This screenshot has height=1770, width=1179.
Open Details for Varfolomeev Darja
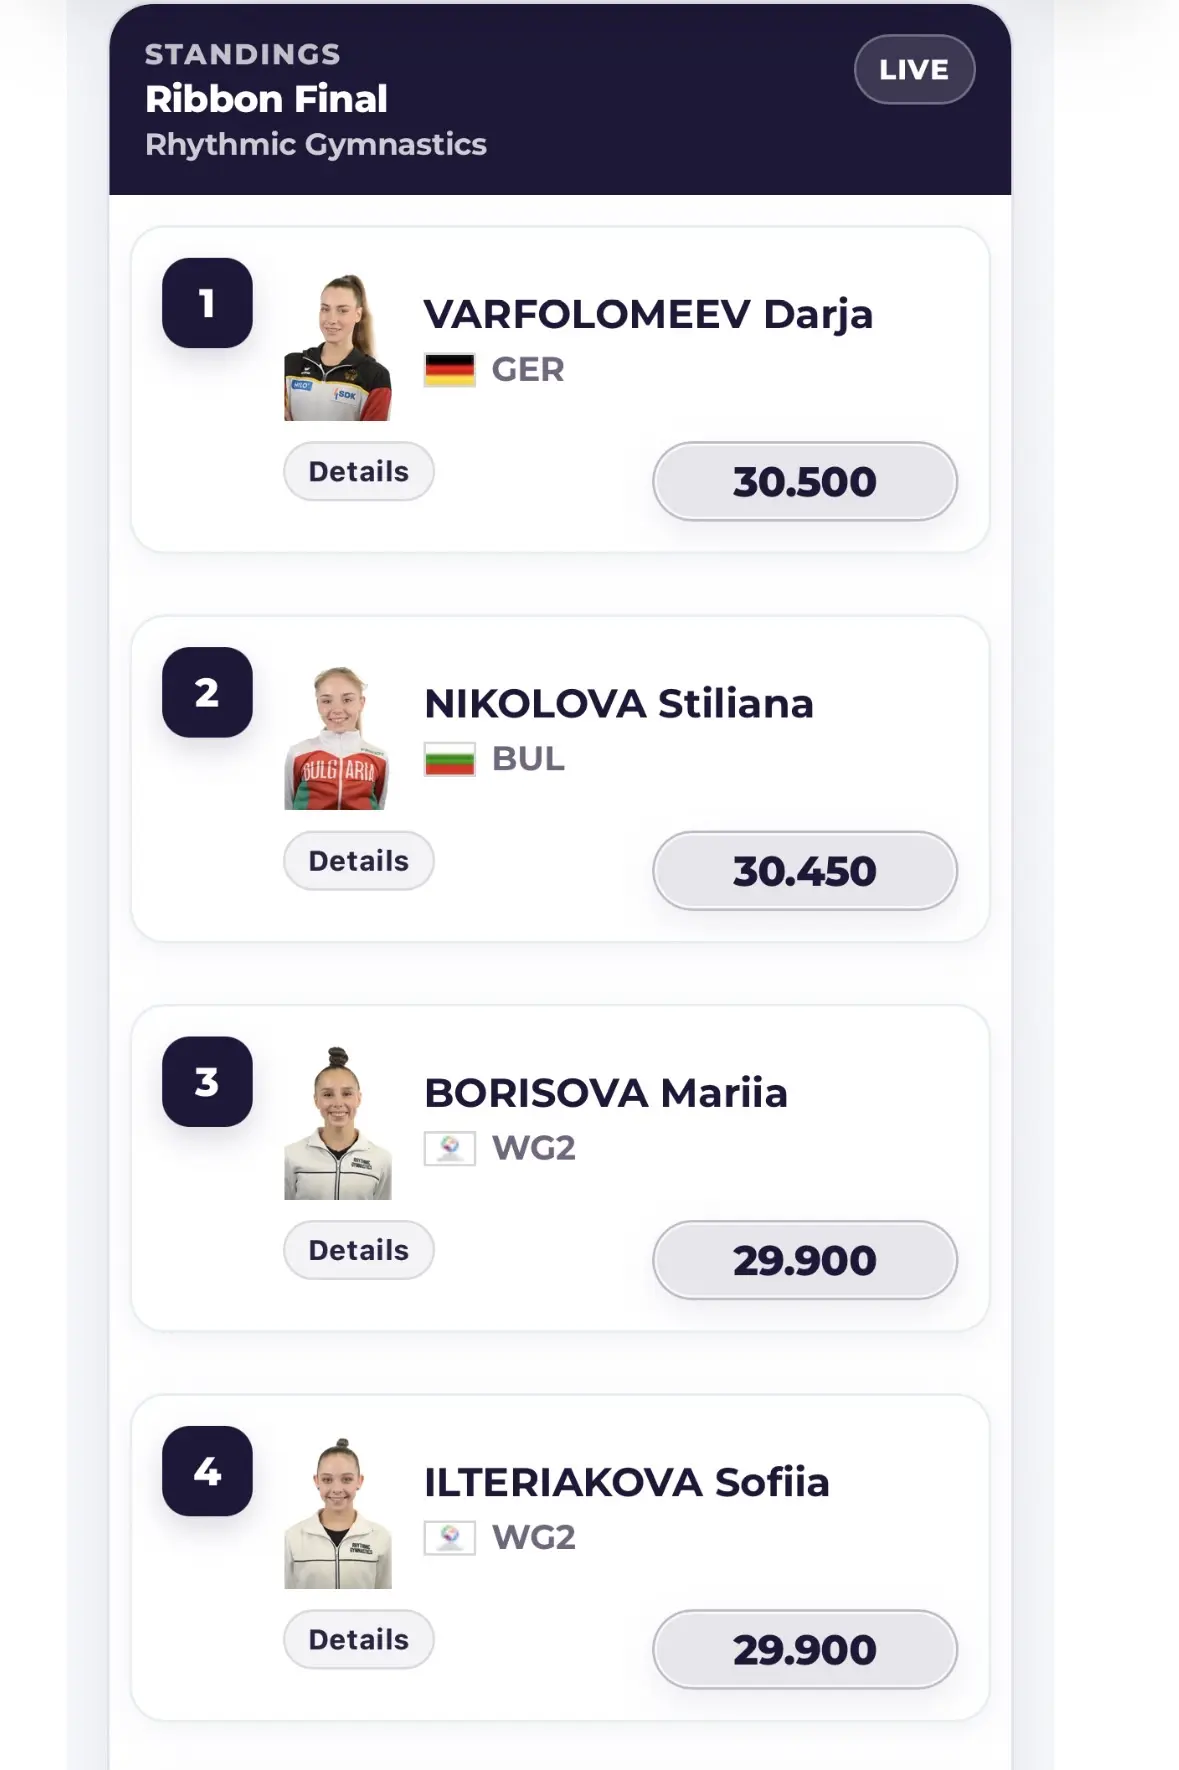click(x=359, y=471)
